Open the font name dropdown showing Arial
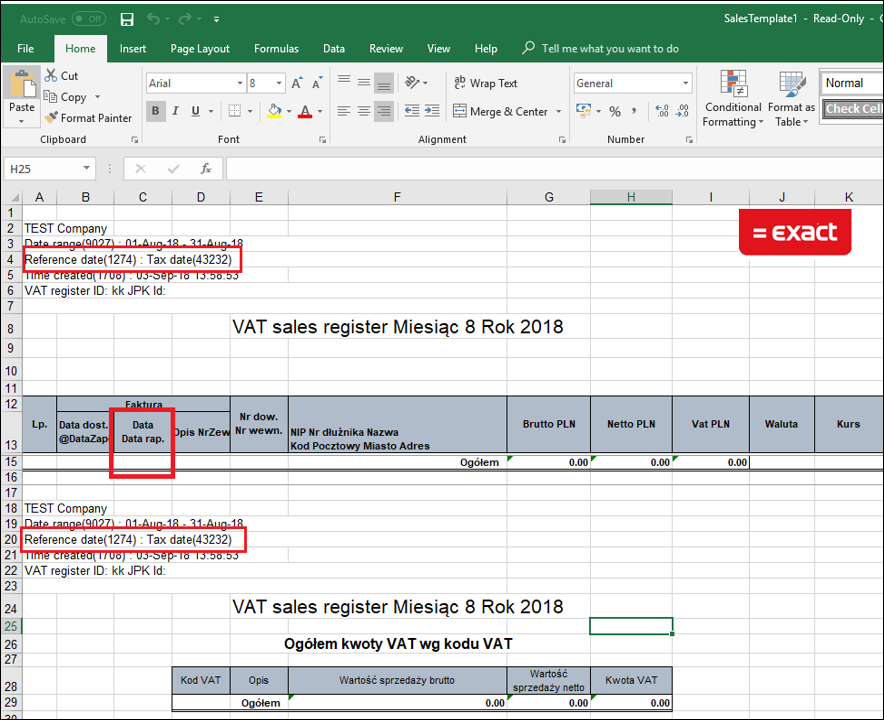 240,84
